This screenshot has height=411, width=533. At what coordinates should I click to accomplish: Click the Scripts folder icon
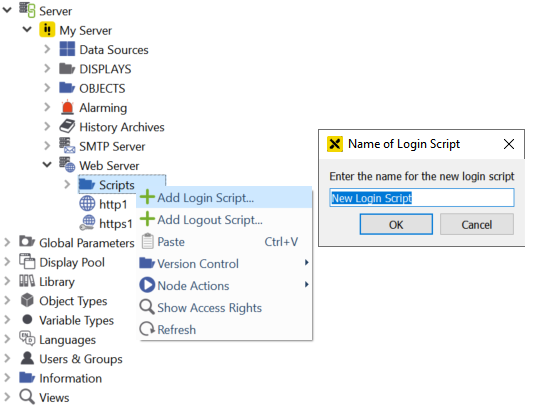[x=87, y=184]
